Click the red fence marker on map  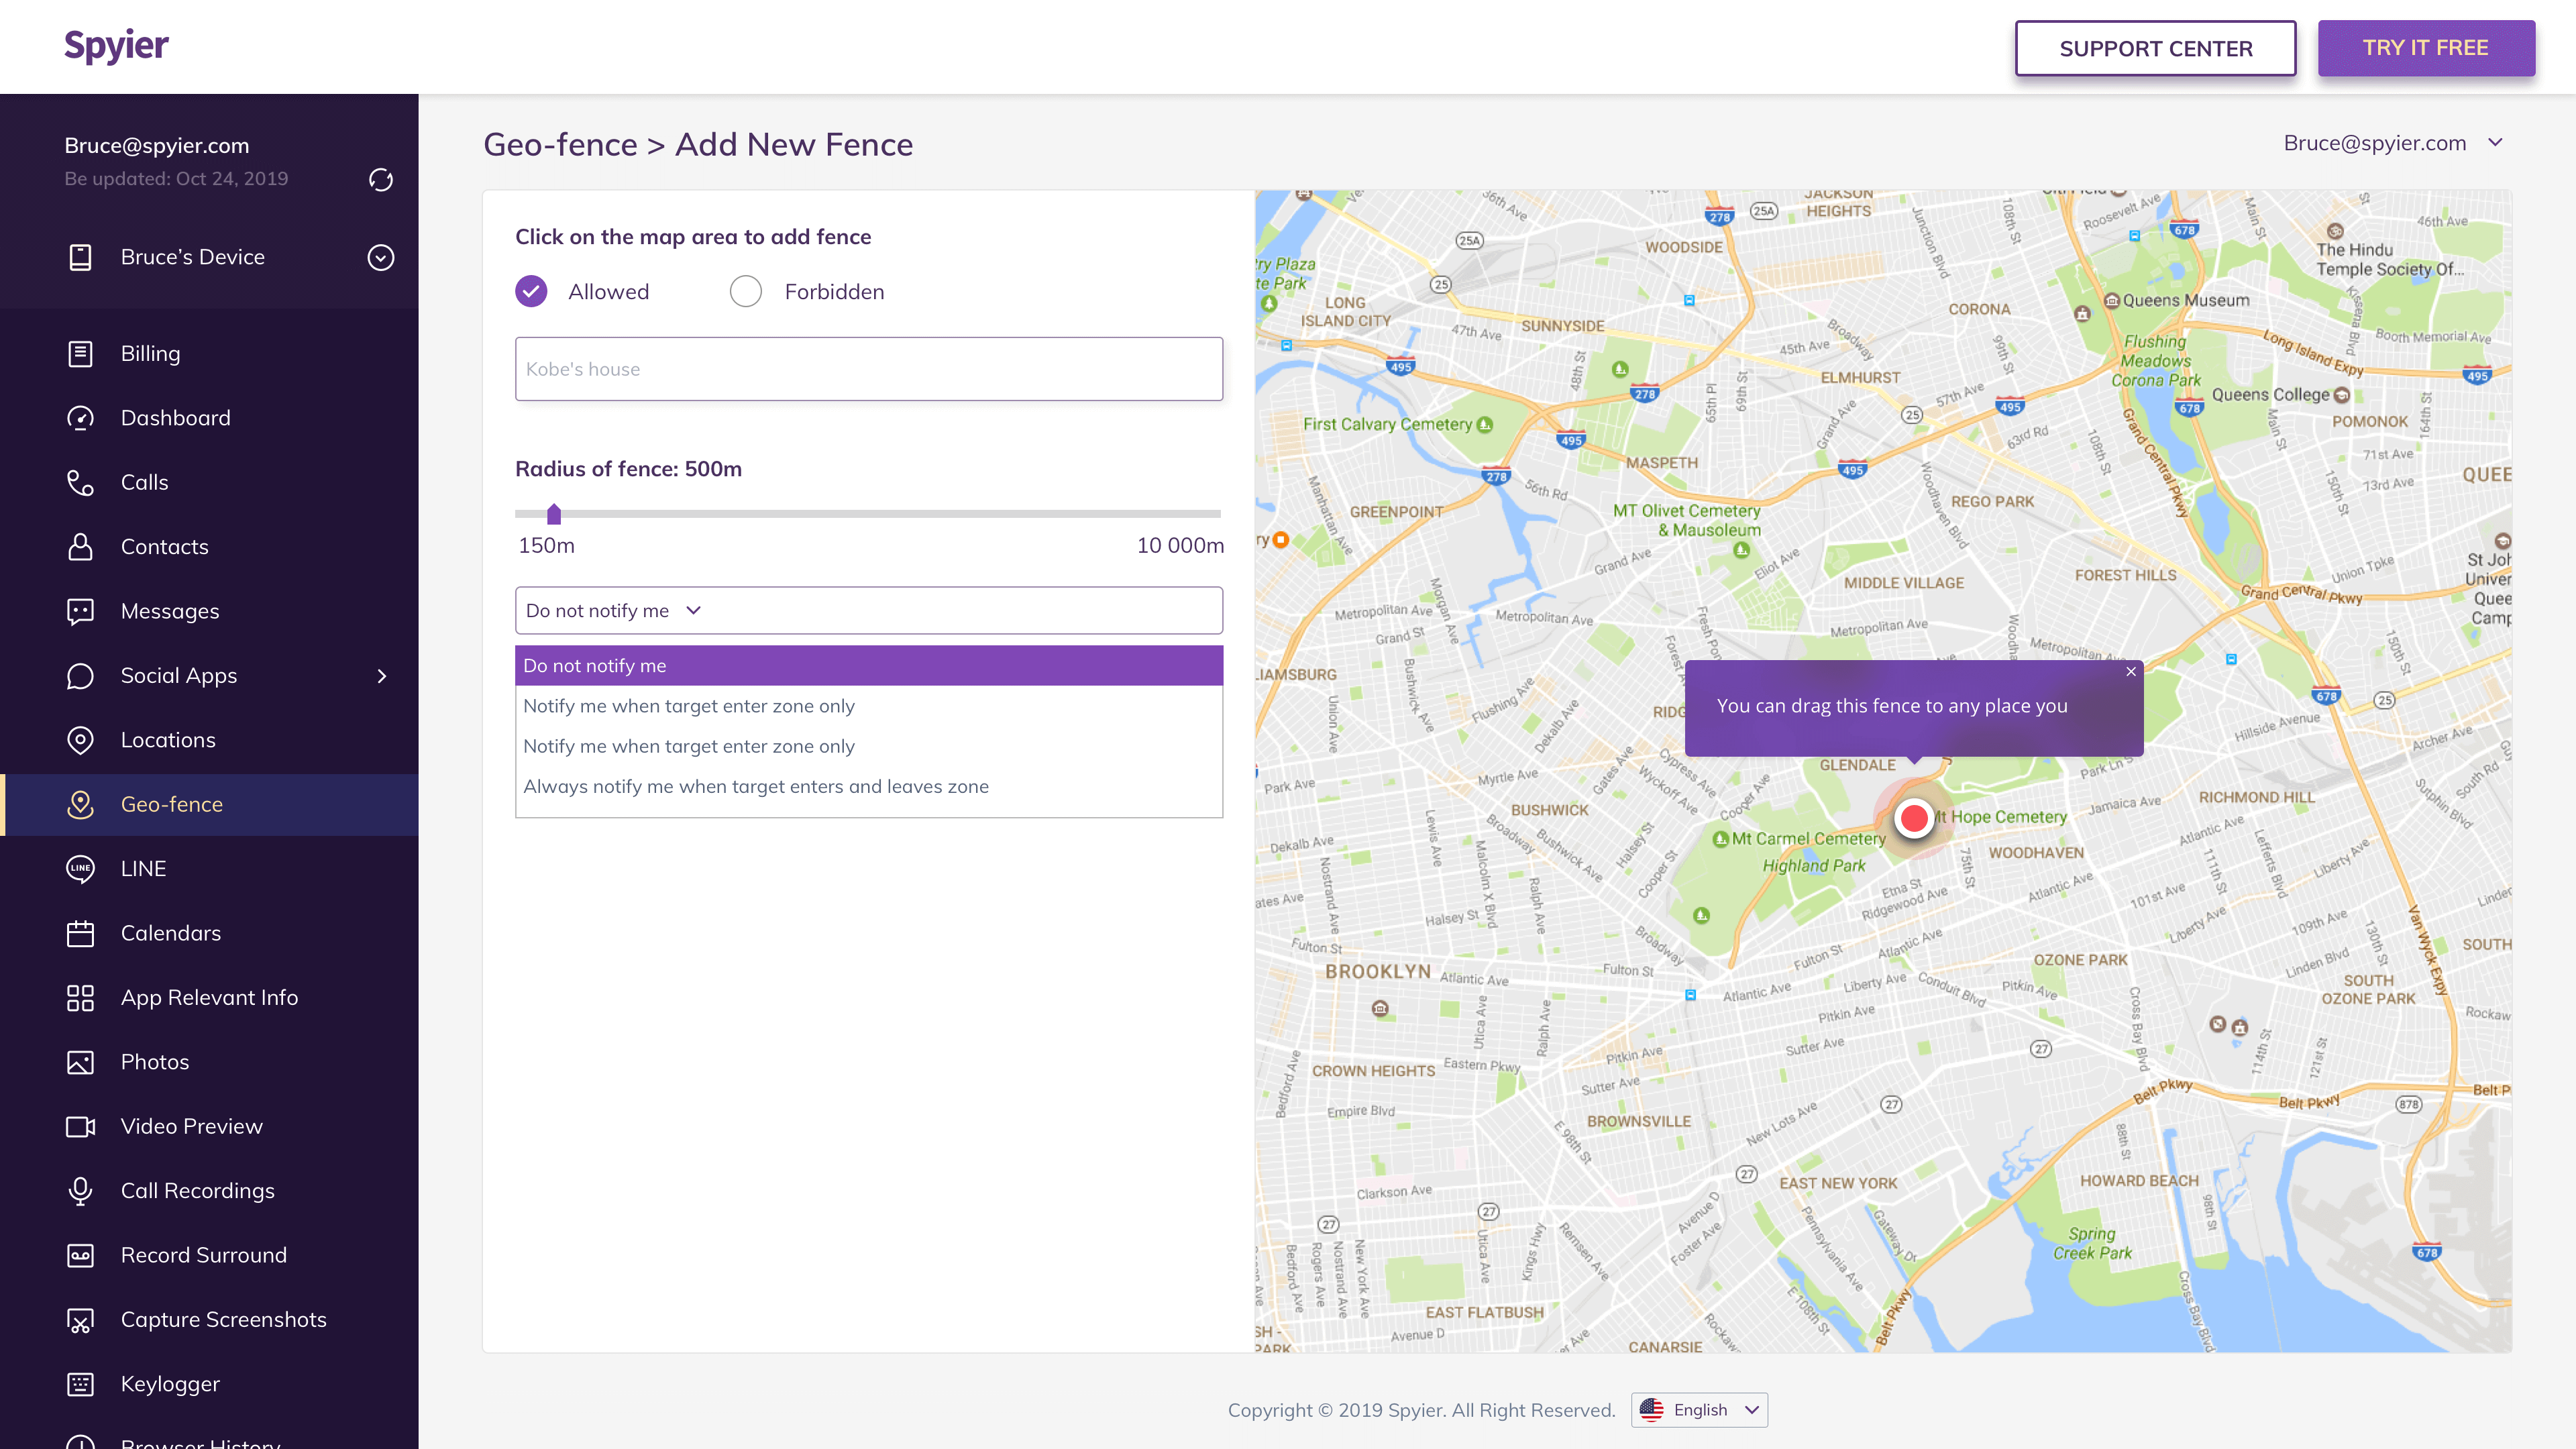point(1914,818)
